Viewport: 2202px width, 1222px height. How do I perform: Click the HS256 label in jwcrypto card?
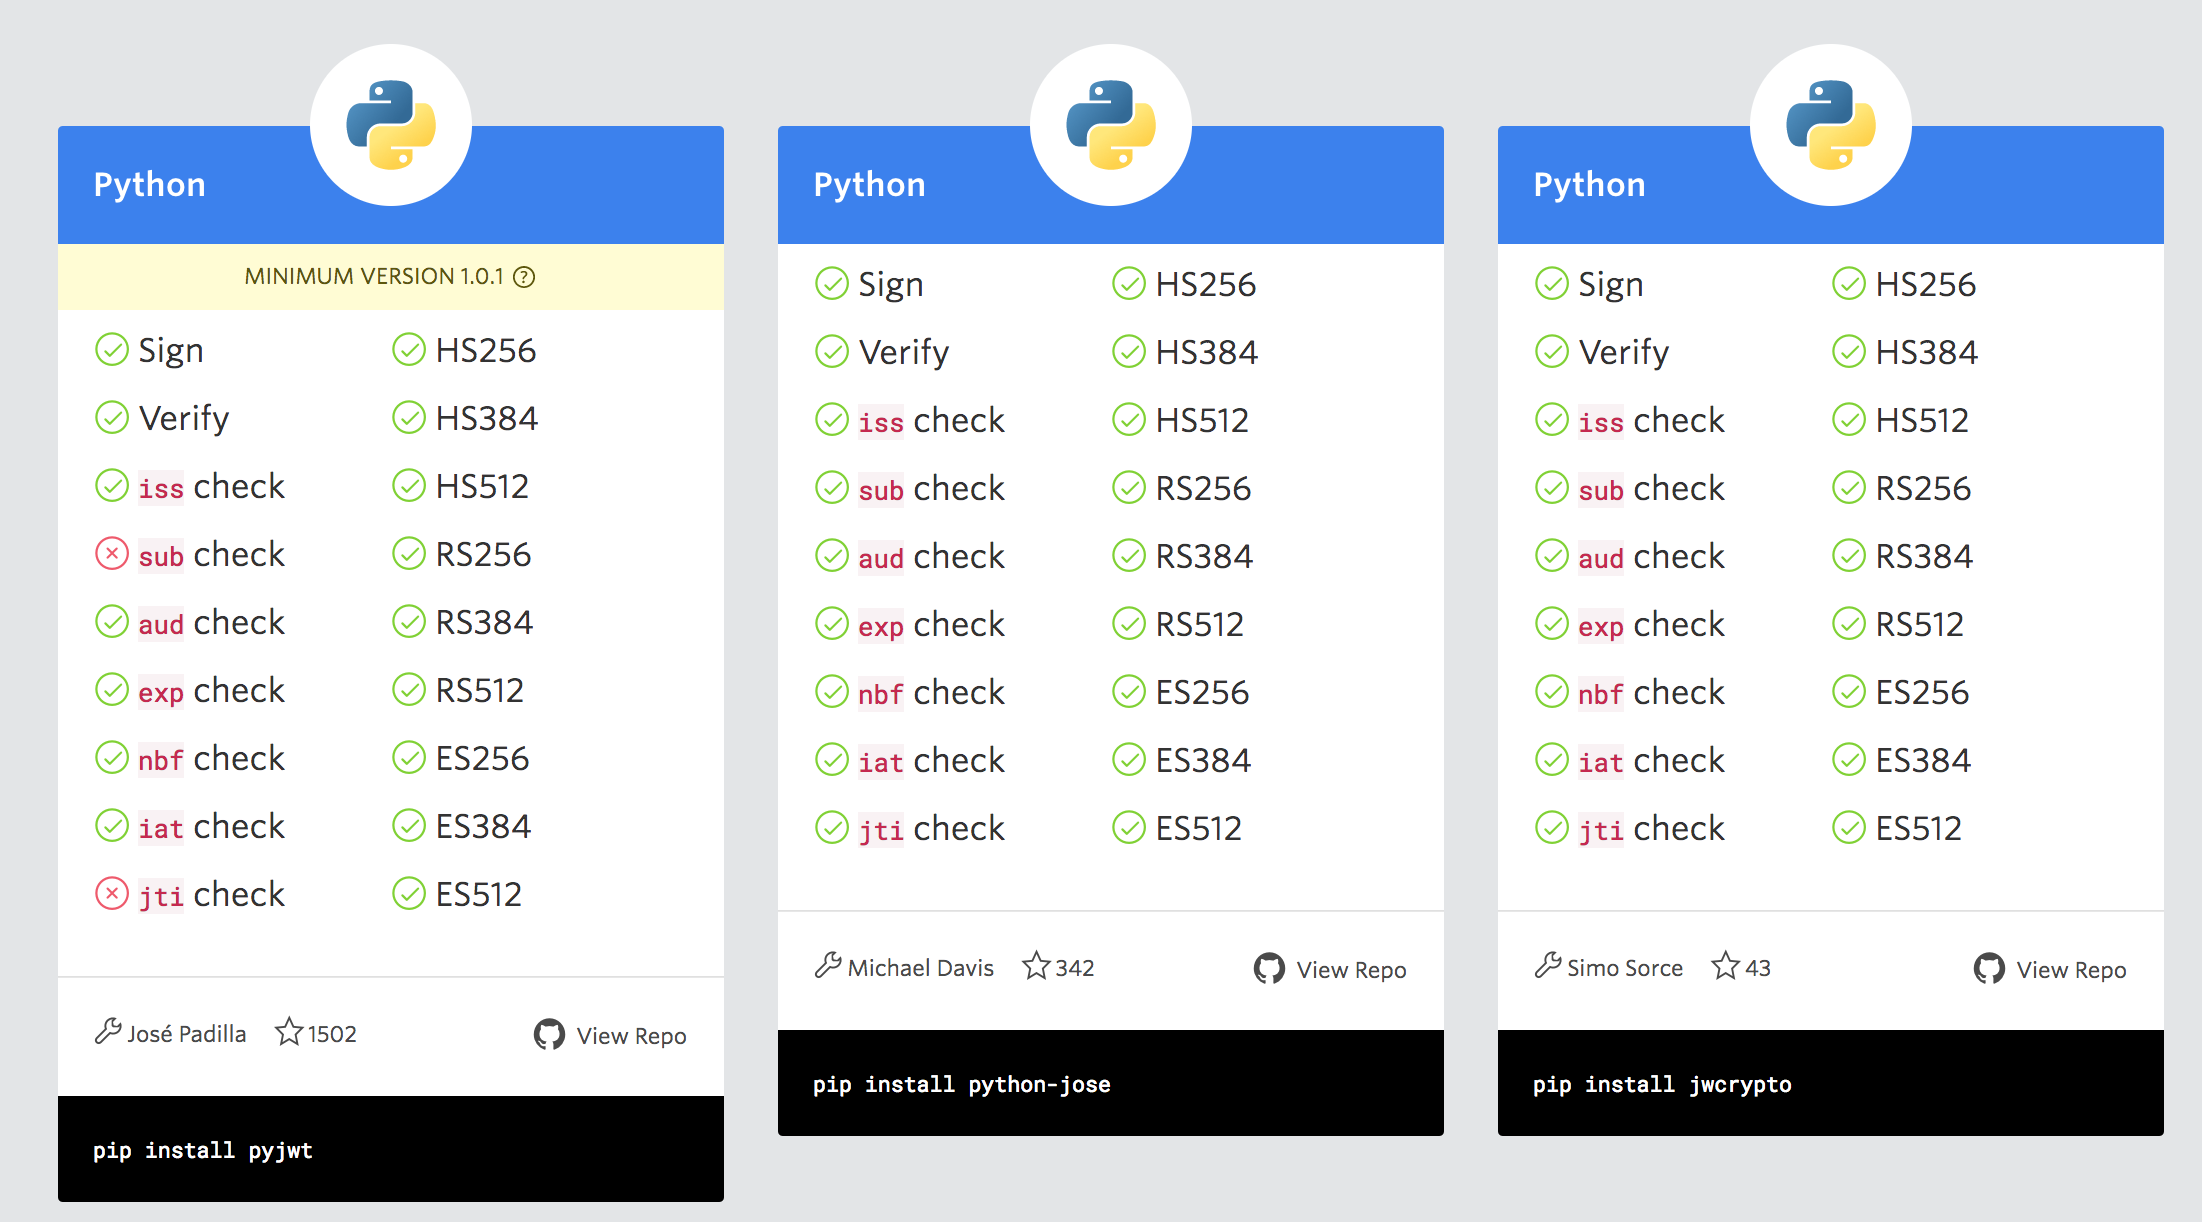(x=1925, y=284)
